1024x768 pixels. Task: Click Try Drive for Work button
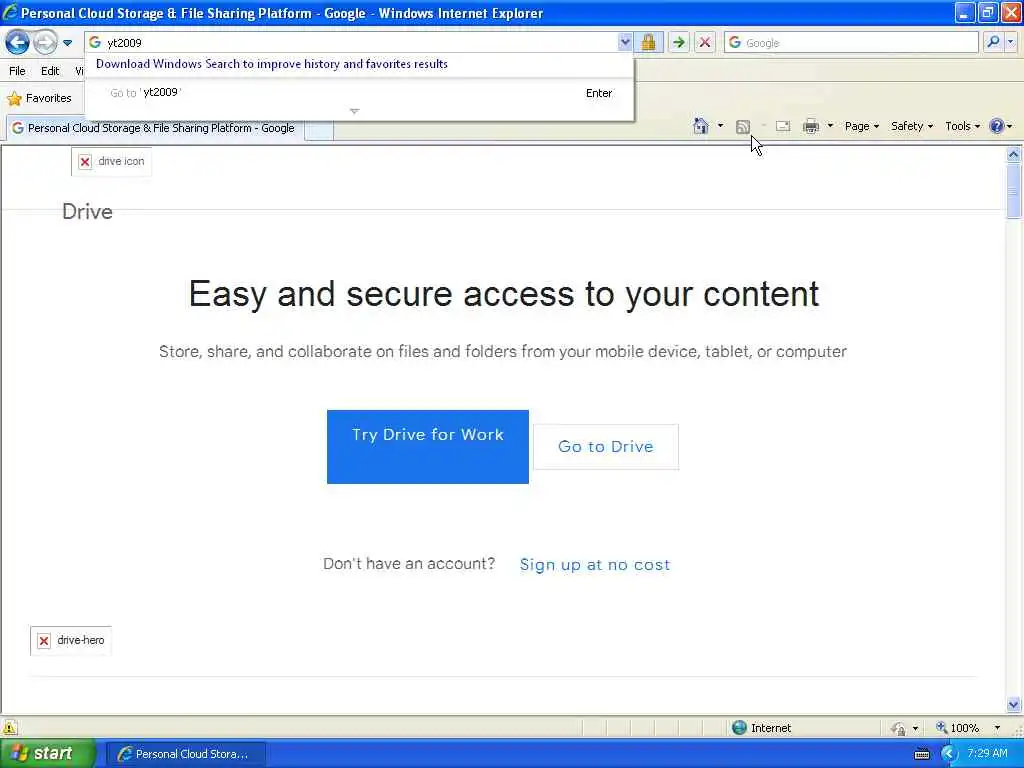428,447
